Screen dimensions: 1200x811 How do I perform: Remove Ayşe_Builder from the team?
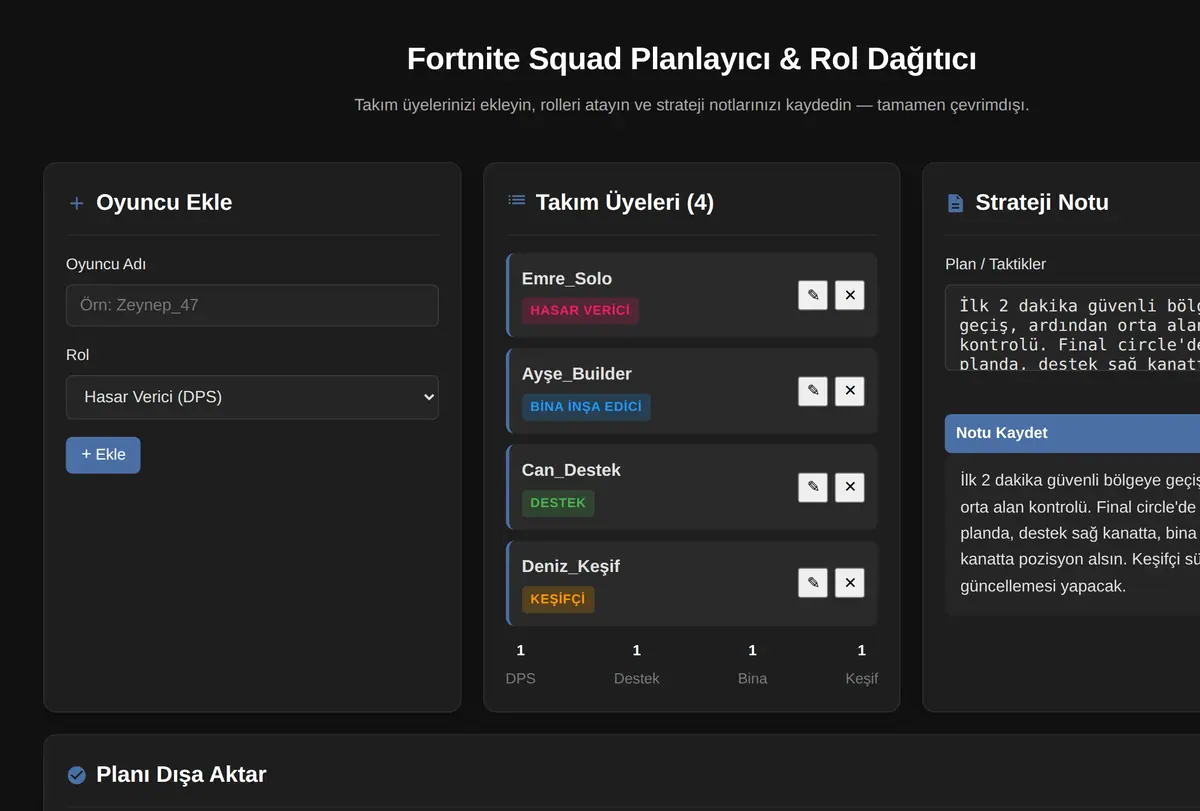(850, 391)
